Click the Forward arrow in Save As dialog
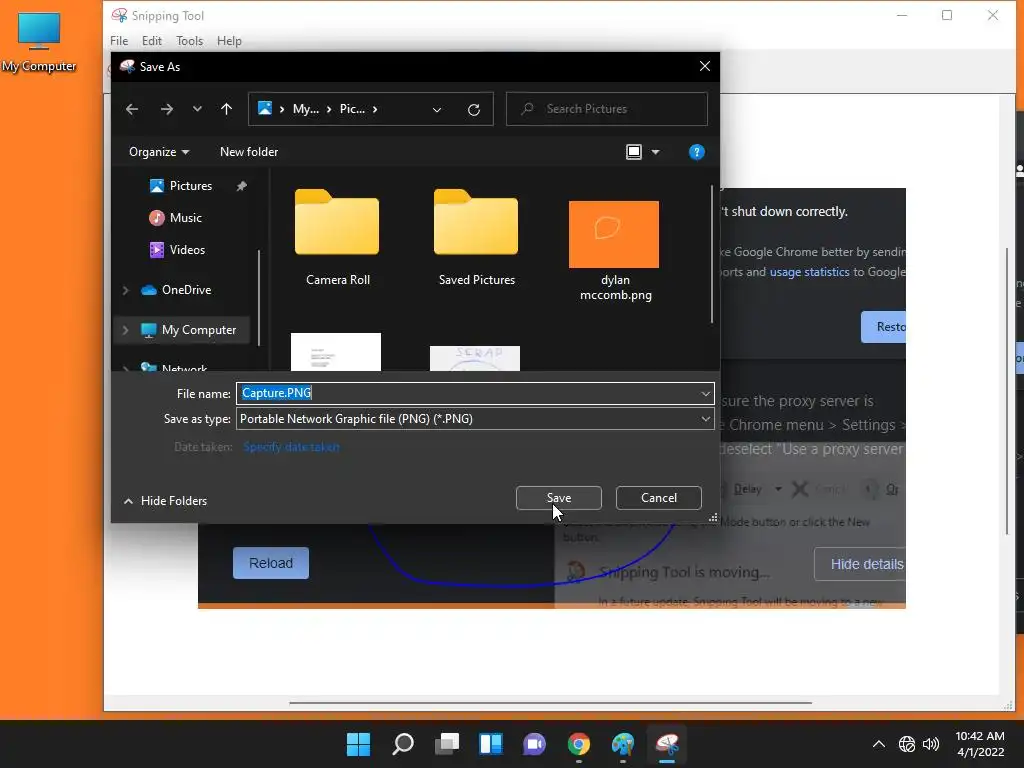 pyautogui.click(x=167, y=109)
